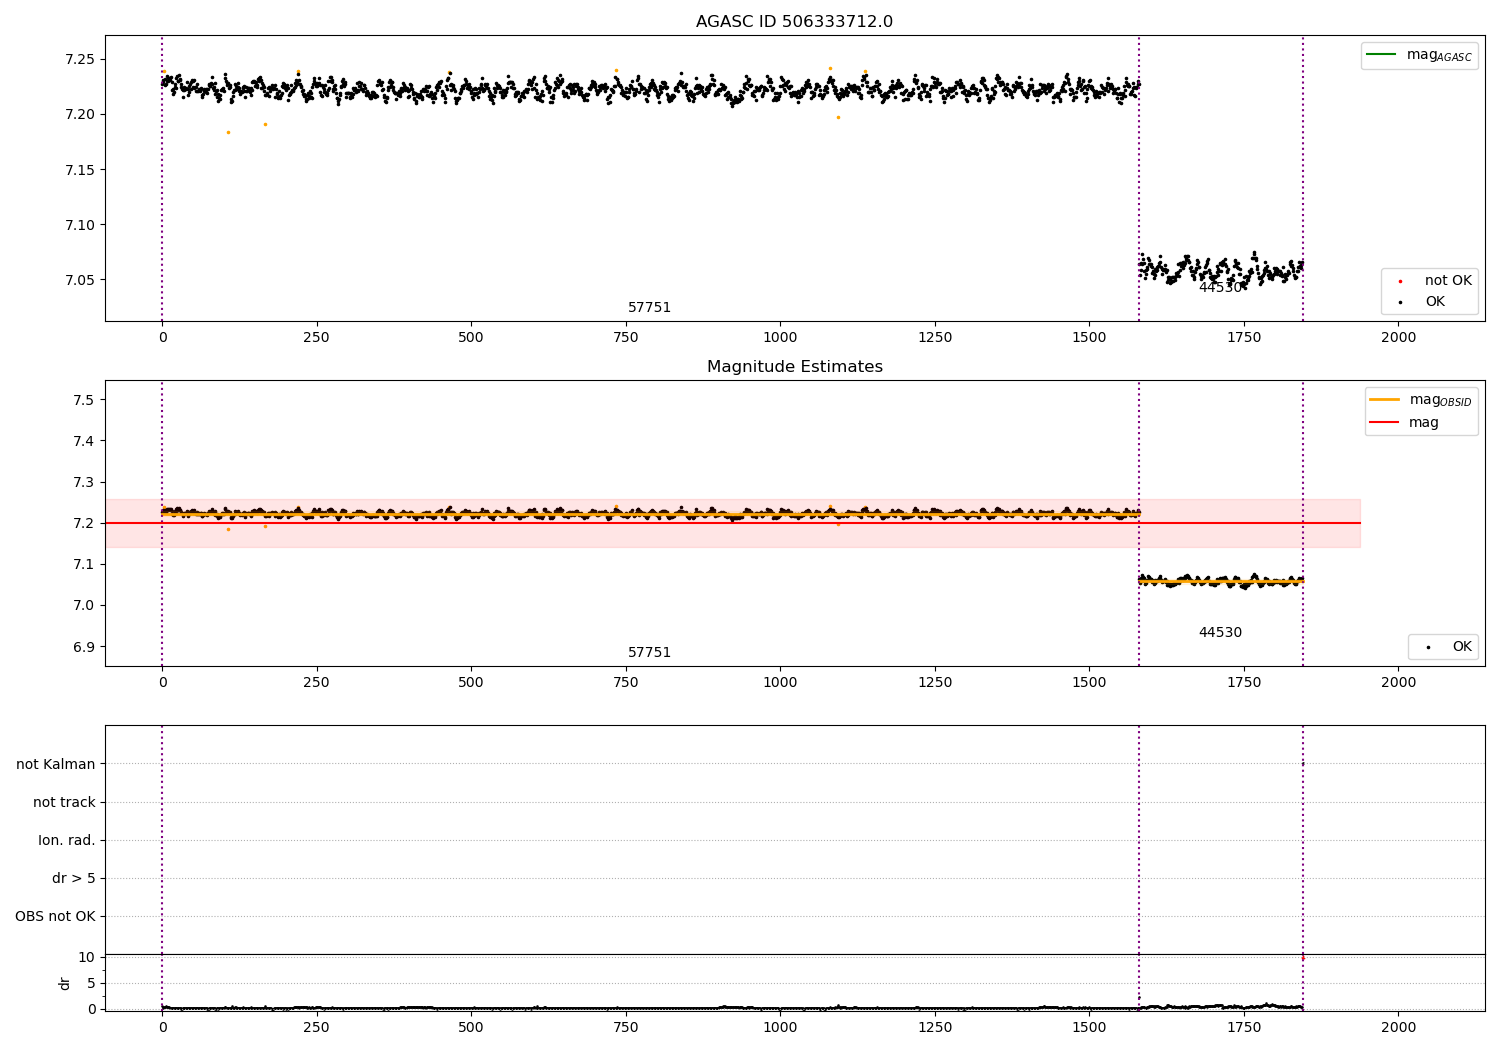
Task: Click the rotated 'dr' y-axis label
Action: [x=65, y=983]
